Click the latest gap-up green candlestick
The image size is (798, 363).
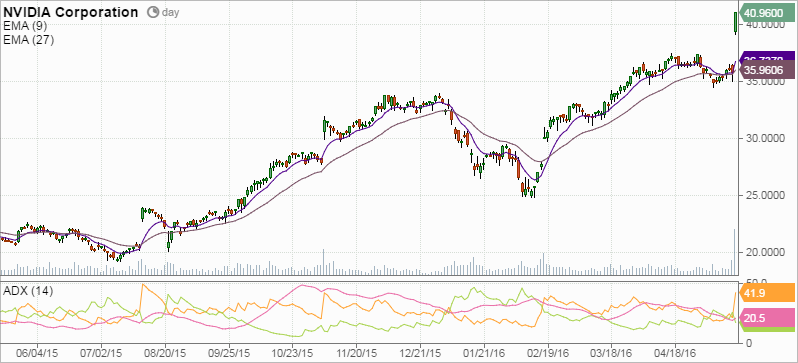tap(735, 23)
